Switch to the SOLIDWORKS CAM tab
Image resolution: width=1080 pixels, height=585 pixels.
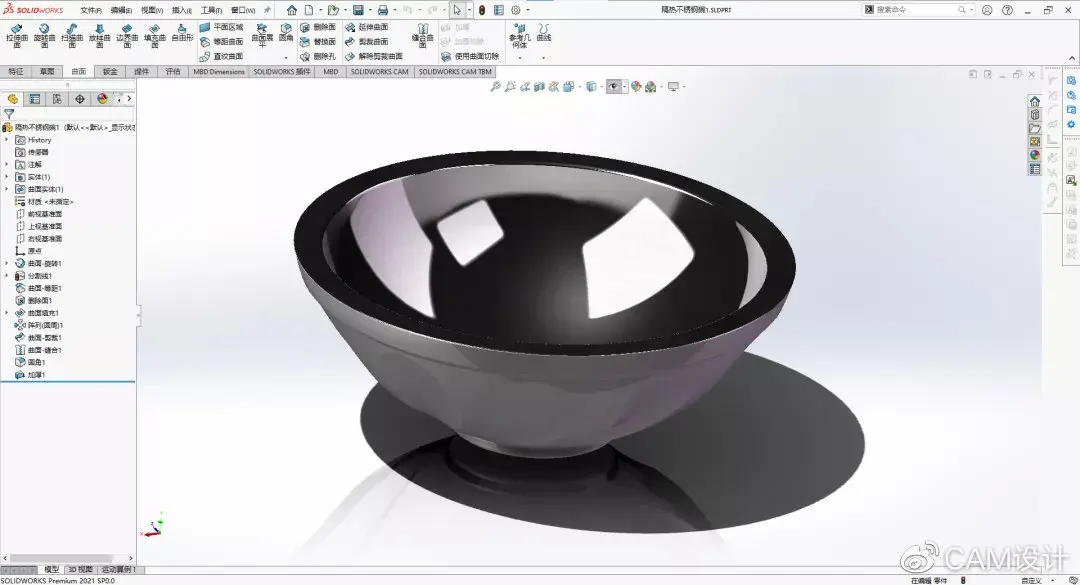click(x=380, y=72)
